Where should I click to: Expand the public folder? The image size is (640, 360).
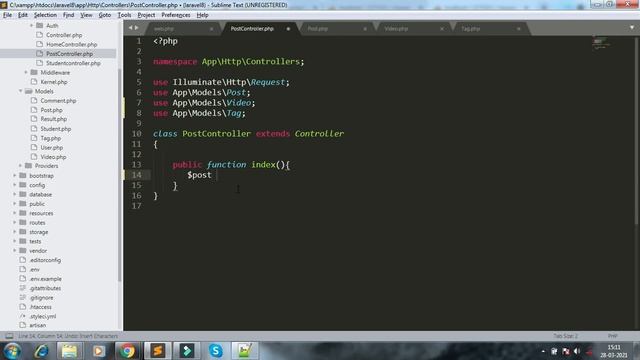[x=15, y=204]
